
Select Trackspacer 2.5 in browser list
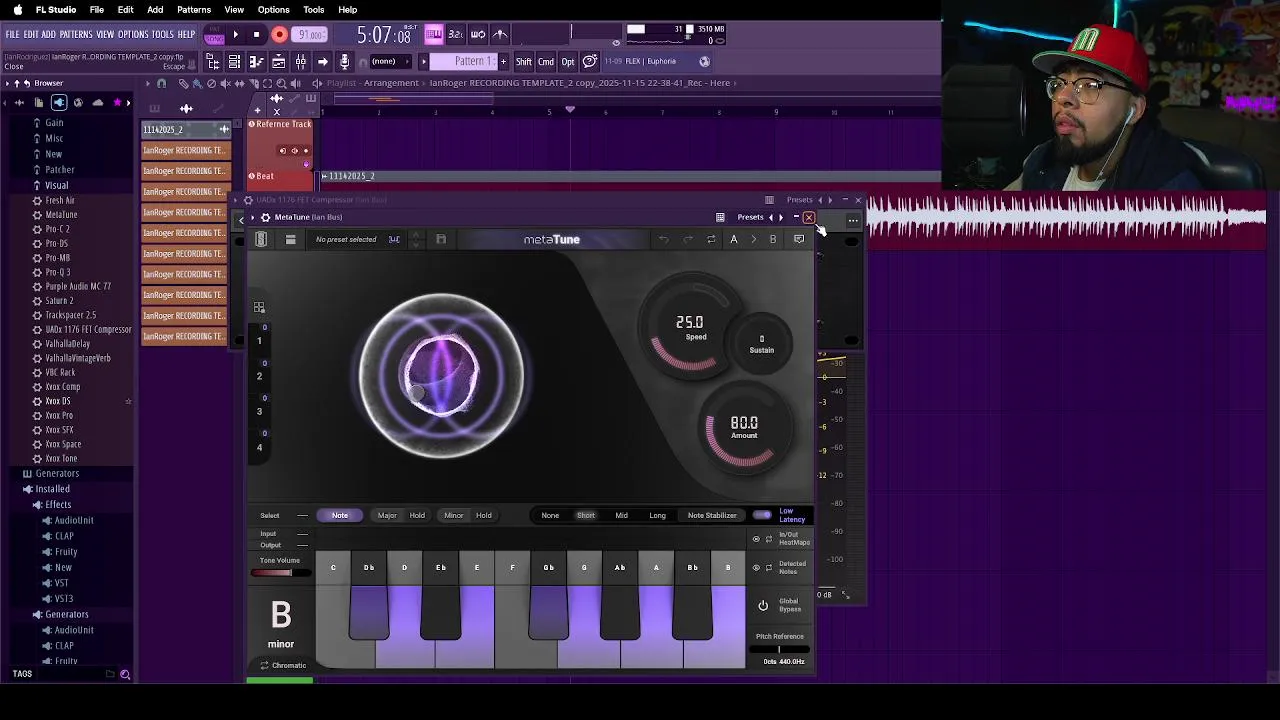(70, 315)
